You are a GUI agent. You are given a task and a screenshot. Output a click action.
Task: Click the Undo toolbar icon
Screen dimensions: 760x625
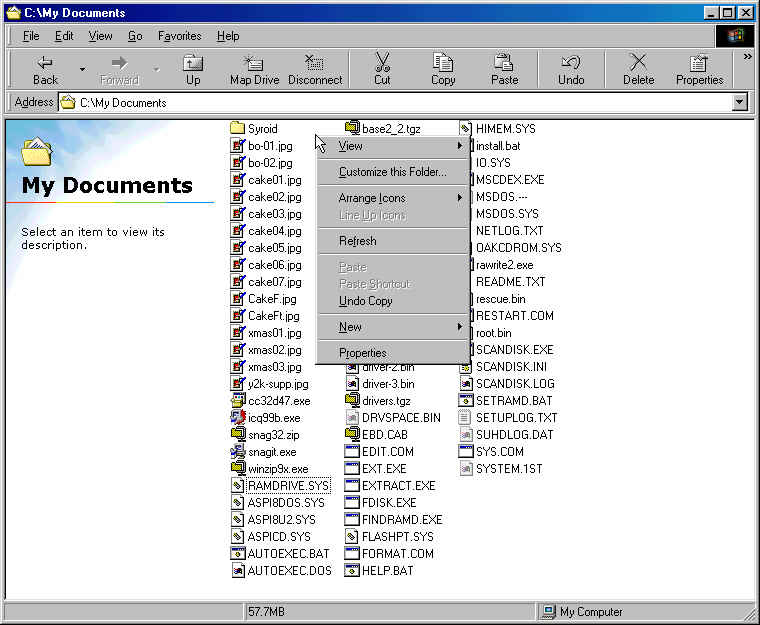(x=571, y=69)
